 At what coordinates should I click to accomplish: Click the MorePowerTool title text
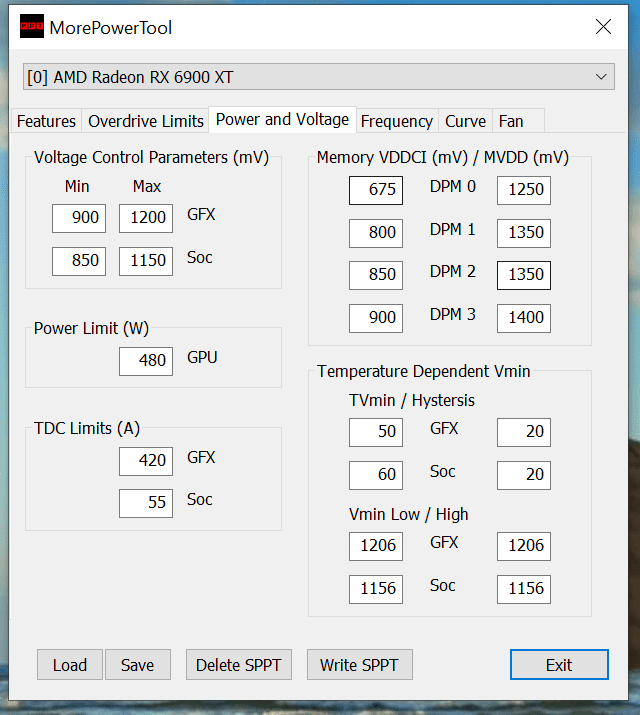click(x=111, y=28)
